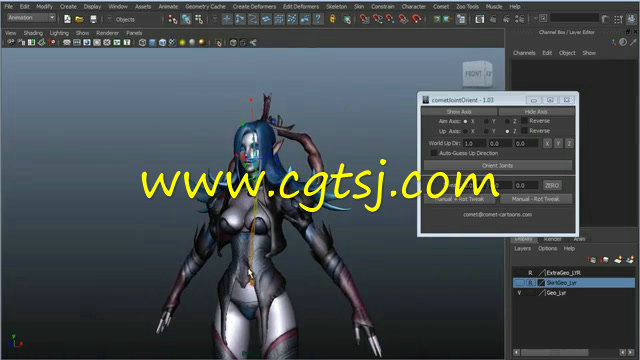
Task: Open the Animation menu set dropdown
Action: [31, 18]
